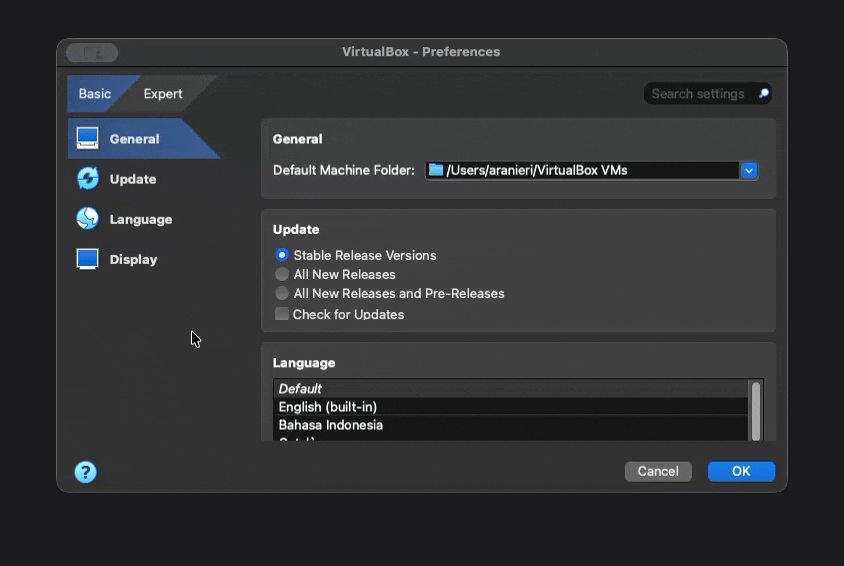Click the Language list scrollbar
The image size is (844, 566).
point(756,411)
